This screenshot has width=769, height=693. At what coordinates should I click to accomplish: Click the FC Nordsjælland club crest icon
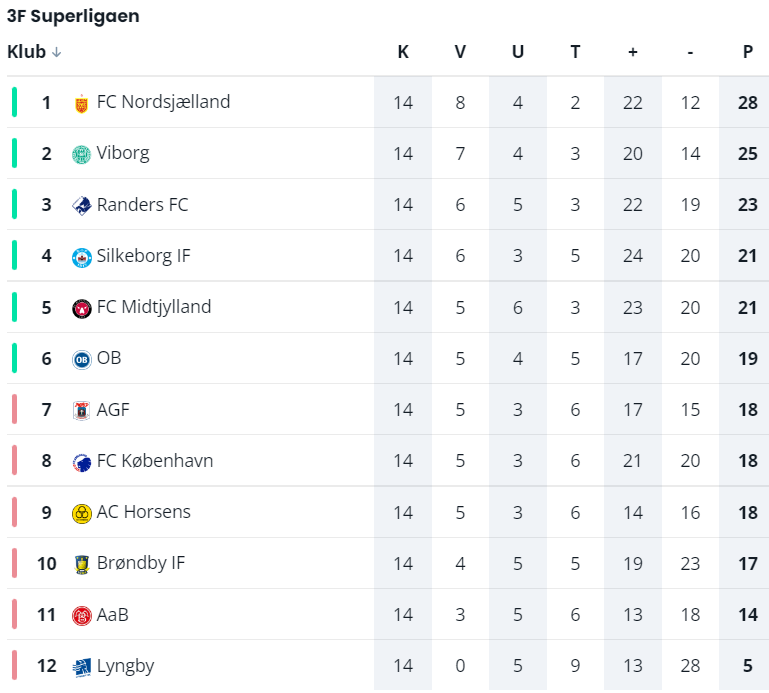[82, 103]
